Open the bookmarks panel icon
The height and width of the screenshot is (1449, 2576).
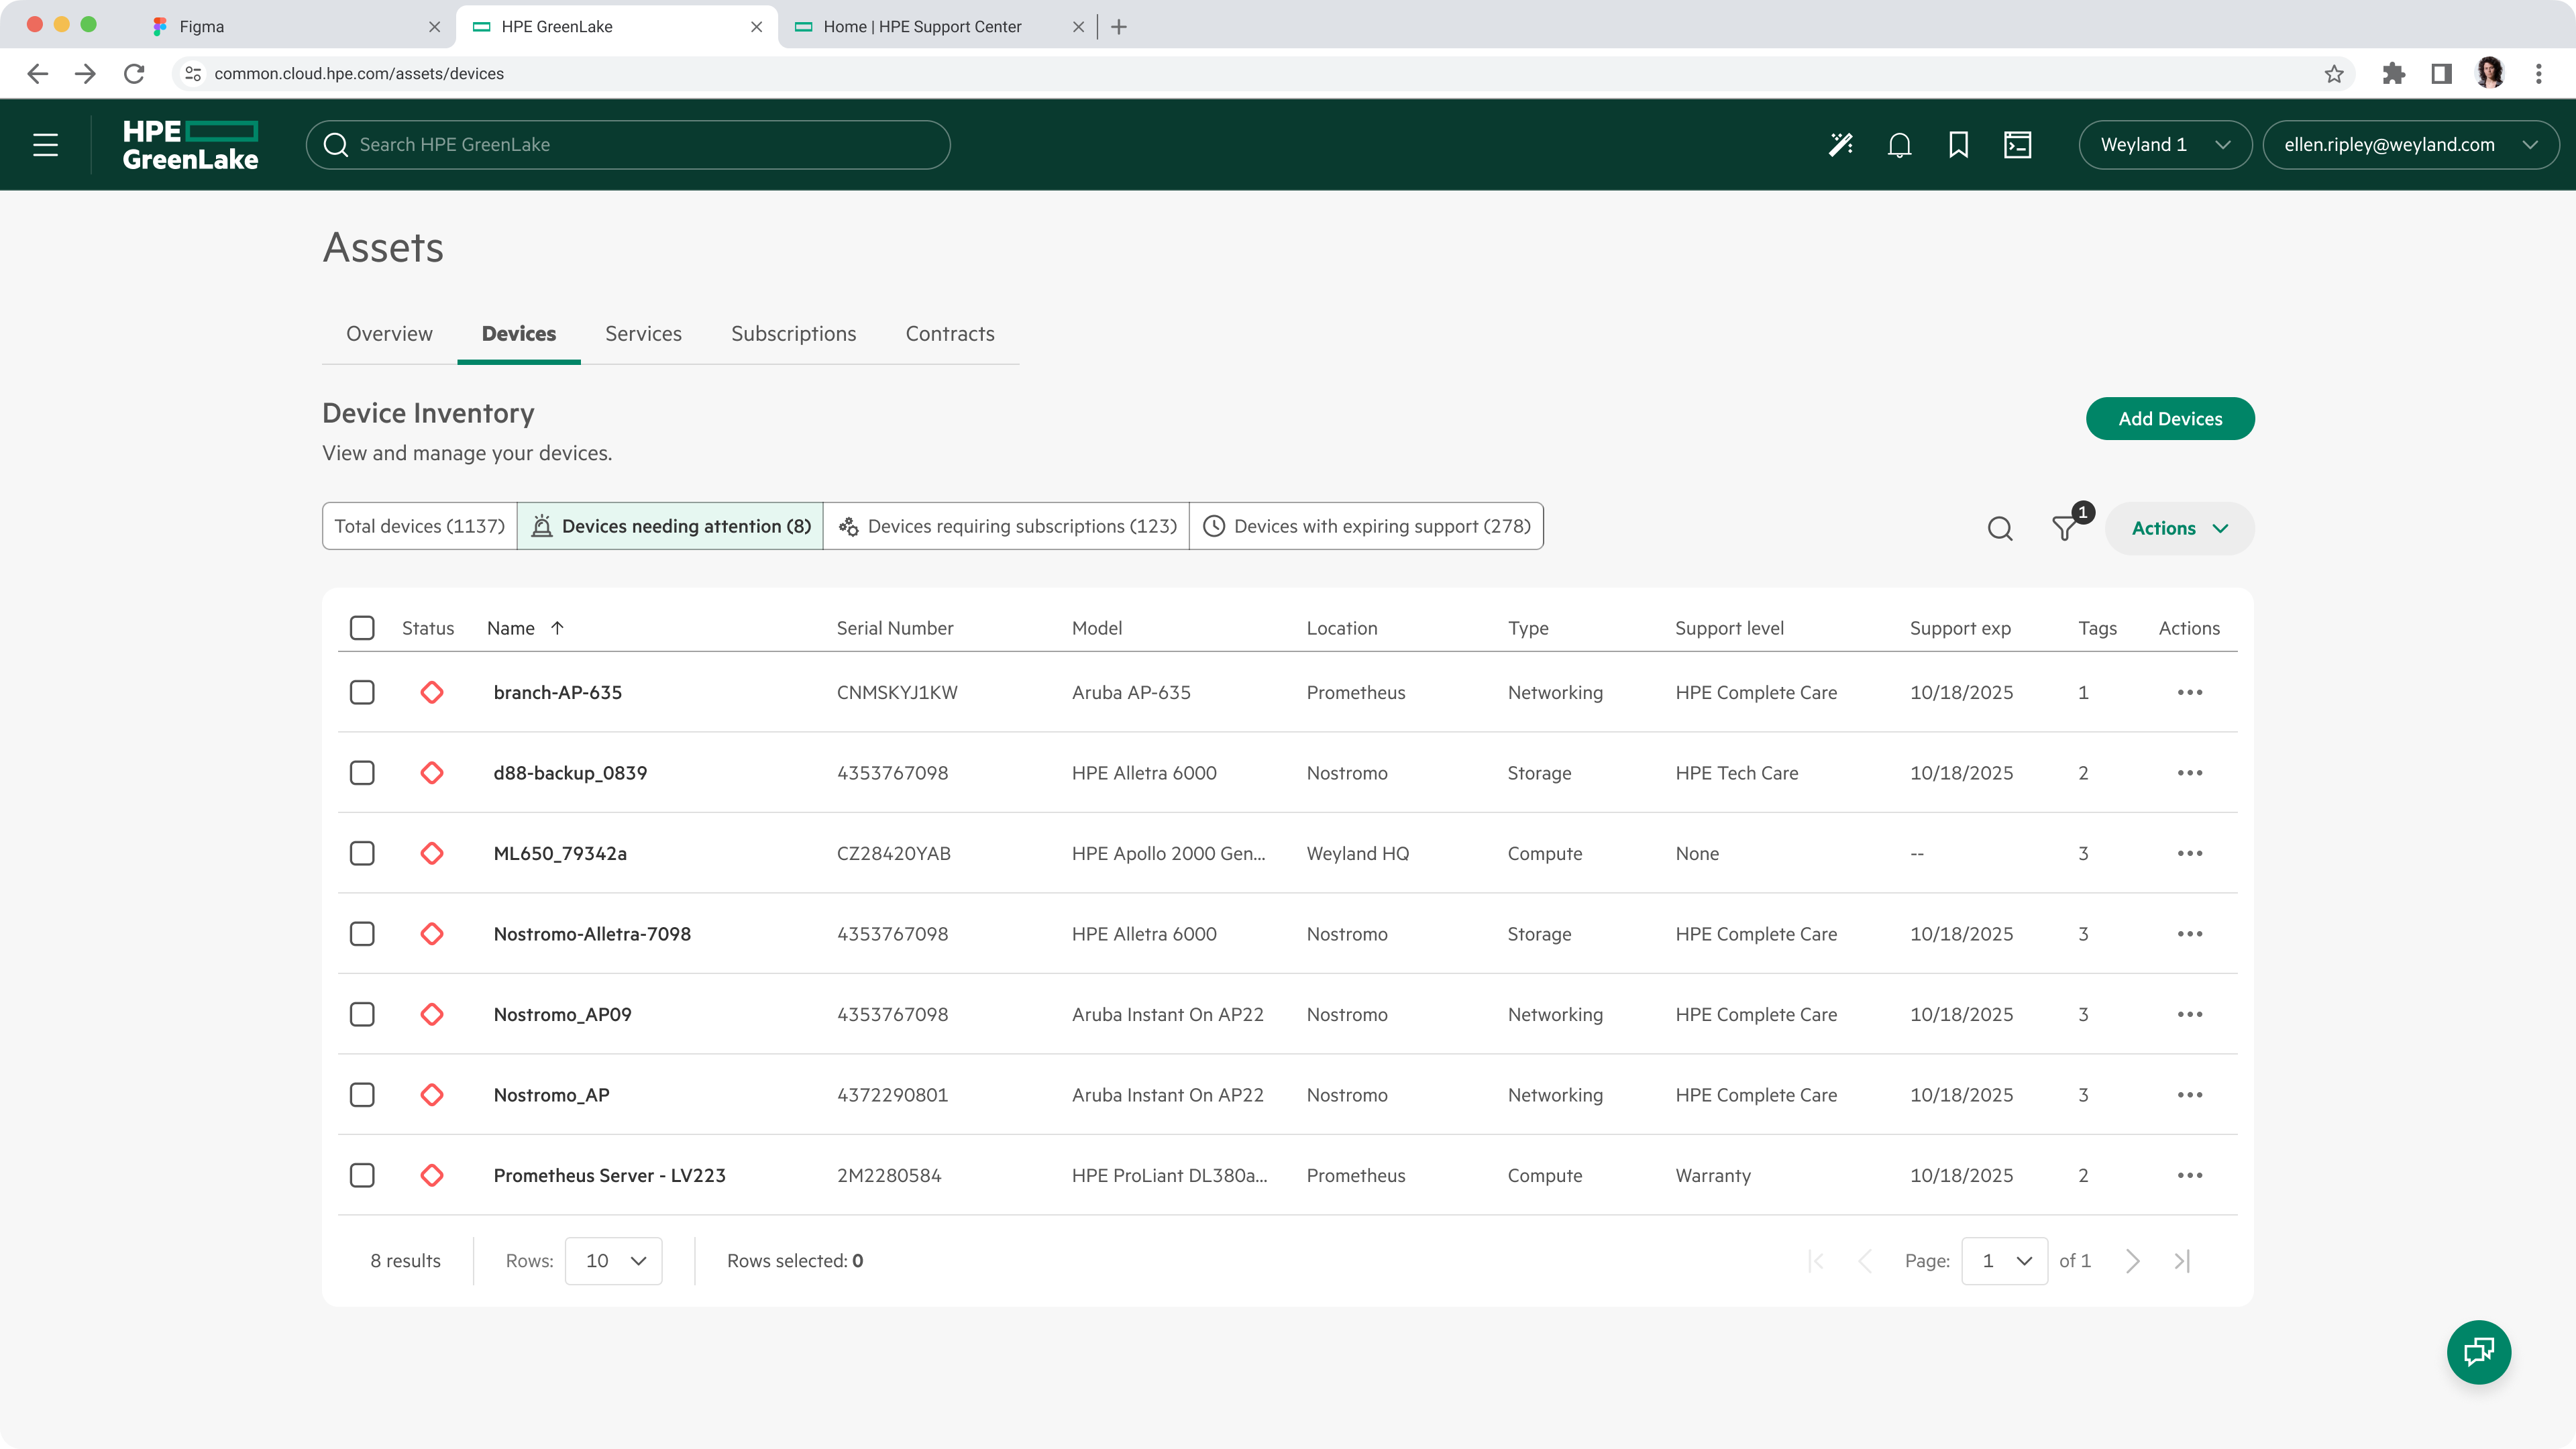coord(1957,144)
